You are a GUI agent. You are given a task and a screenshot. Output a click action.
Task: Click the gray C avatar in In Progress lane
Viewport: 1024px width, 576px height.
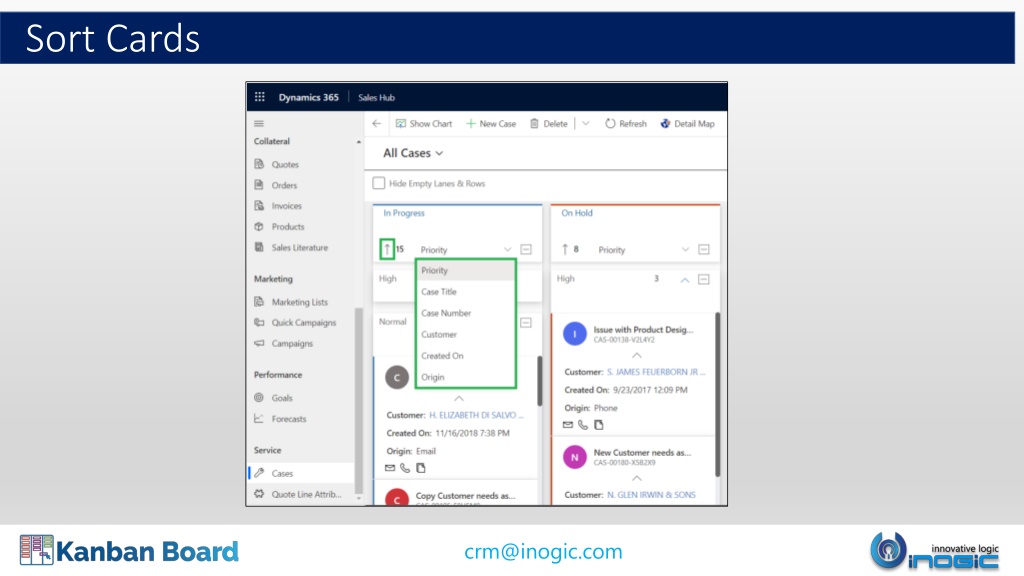pos(396,377)
